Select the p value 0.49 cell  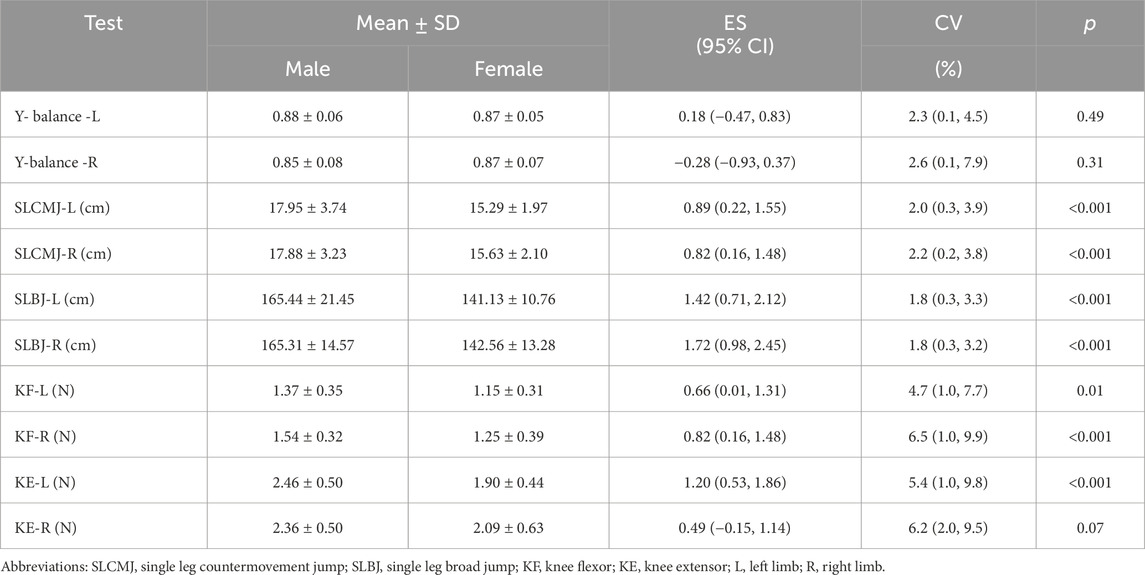pos(1093,118)
